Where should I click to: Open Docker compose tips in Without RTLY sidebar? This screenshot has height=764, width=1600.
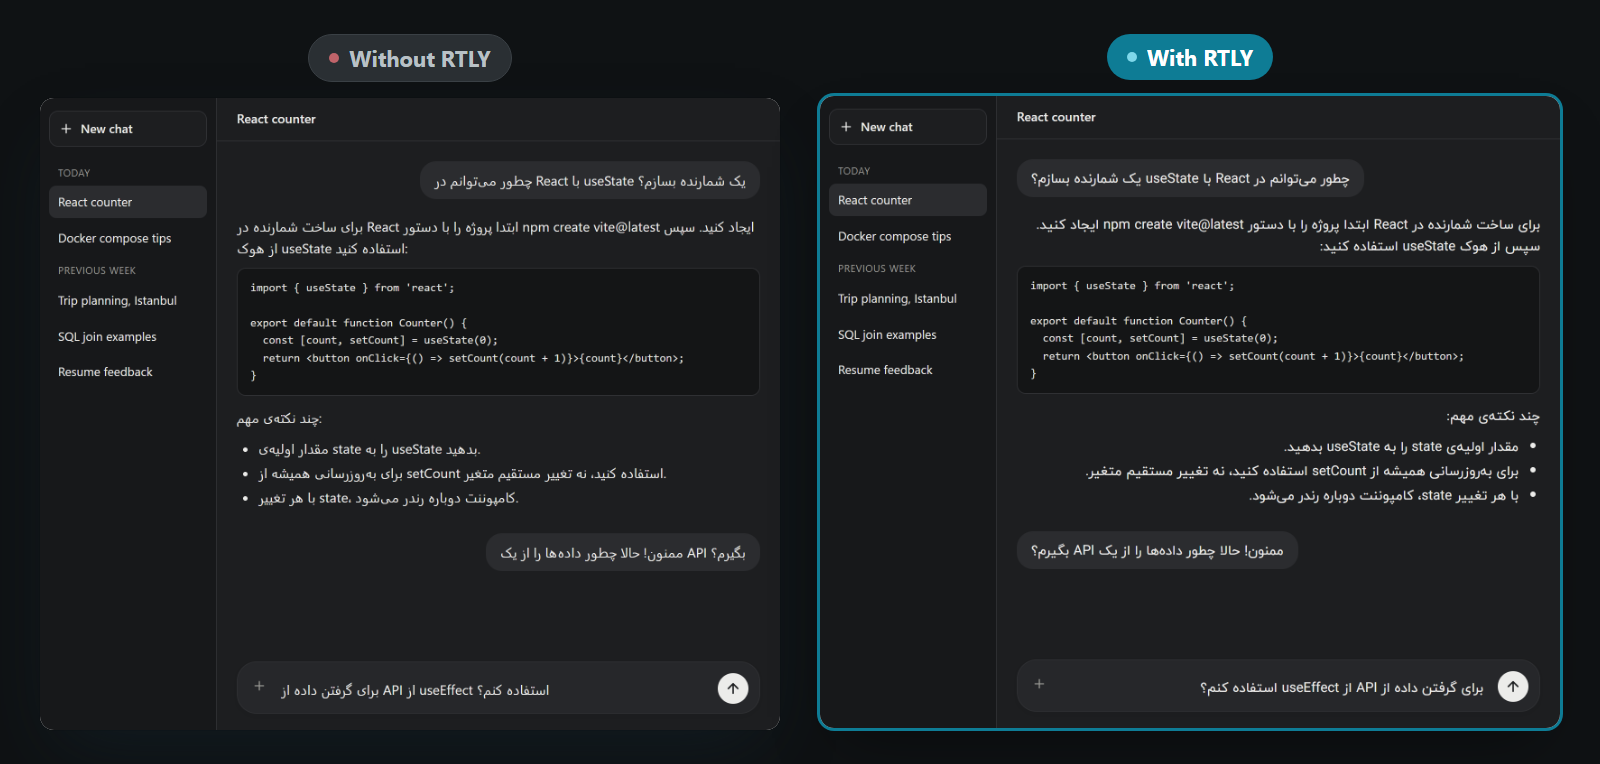(x=128, y=238)
